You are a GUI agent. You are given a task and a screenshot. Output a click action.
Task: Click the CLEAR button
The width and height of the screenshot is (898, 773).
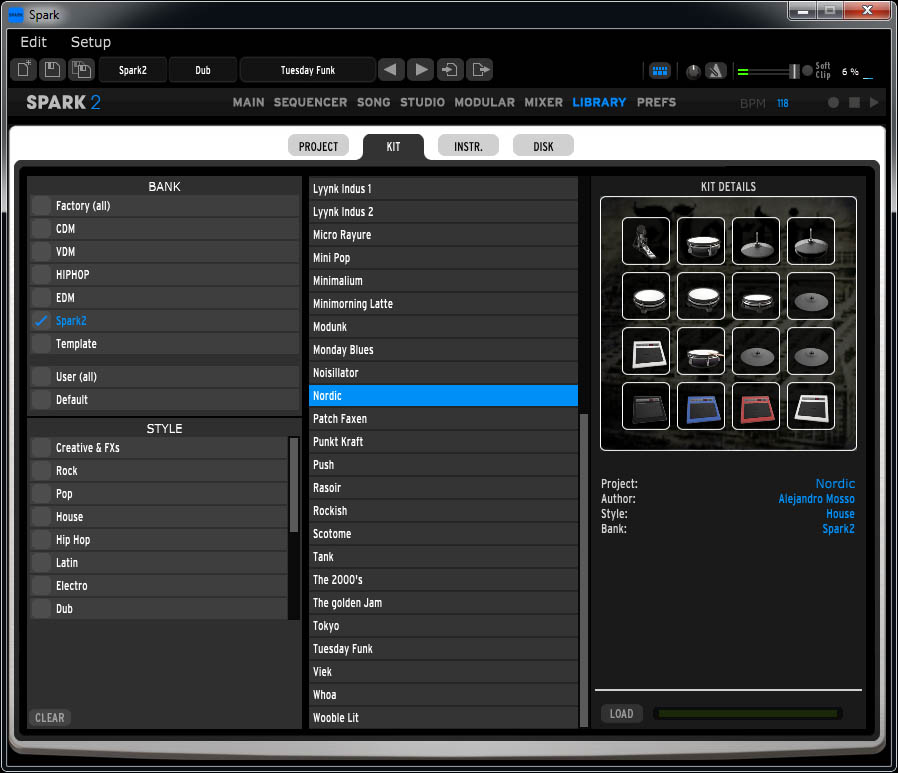[50, 717]
